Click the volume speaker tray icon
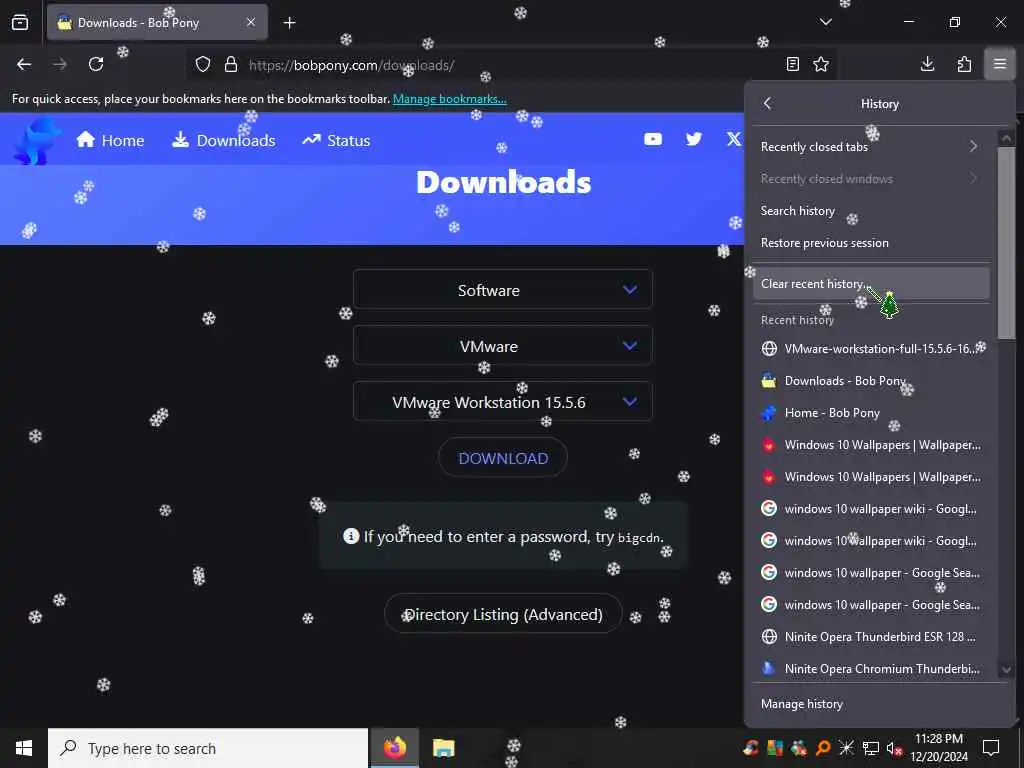 [x=893, y=748]
